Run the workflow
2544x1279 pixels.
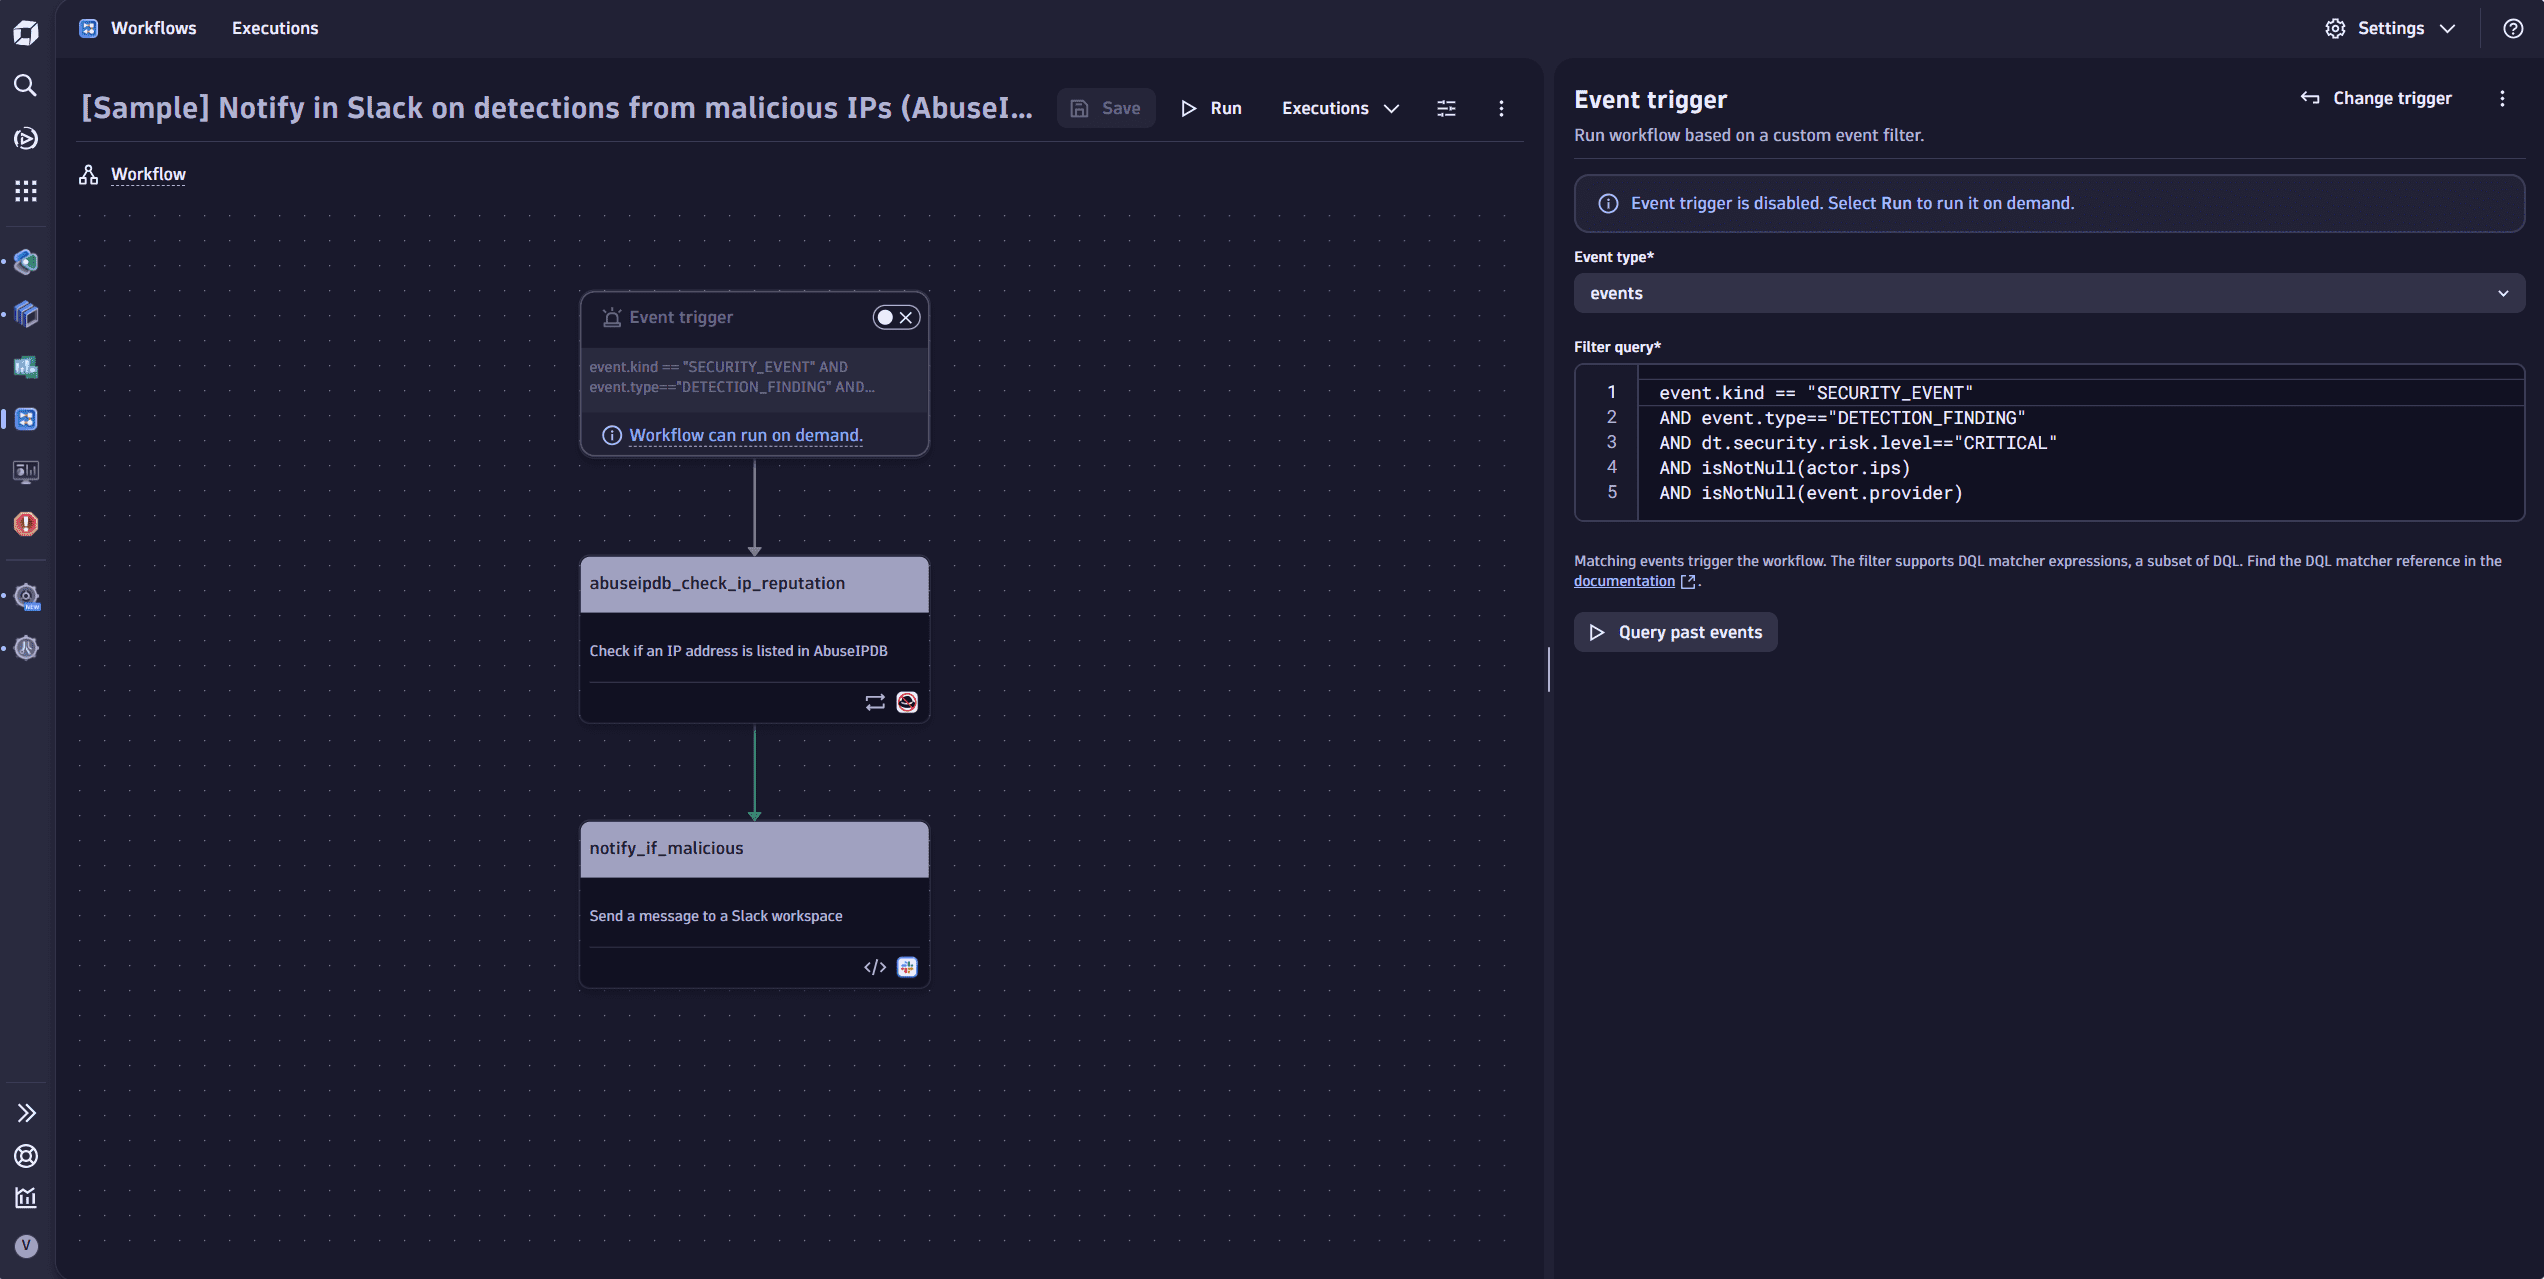click(1211, 108)
